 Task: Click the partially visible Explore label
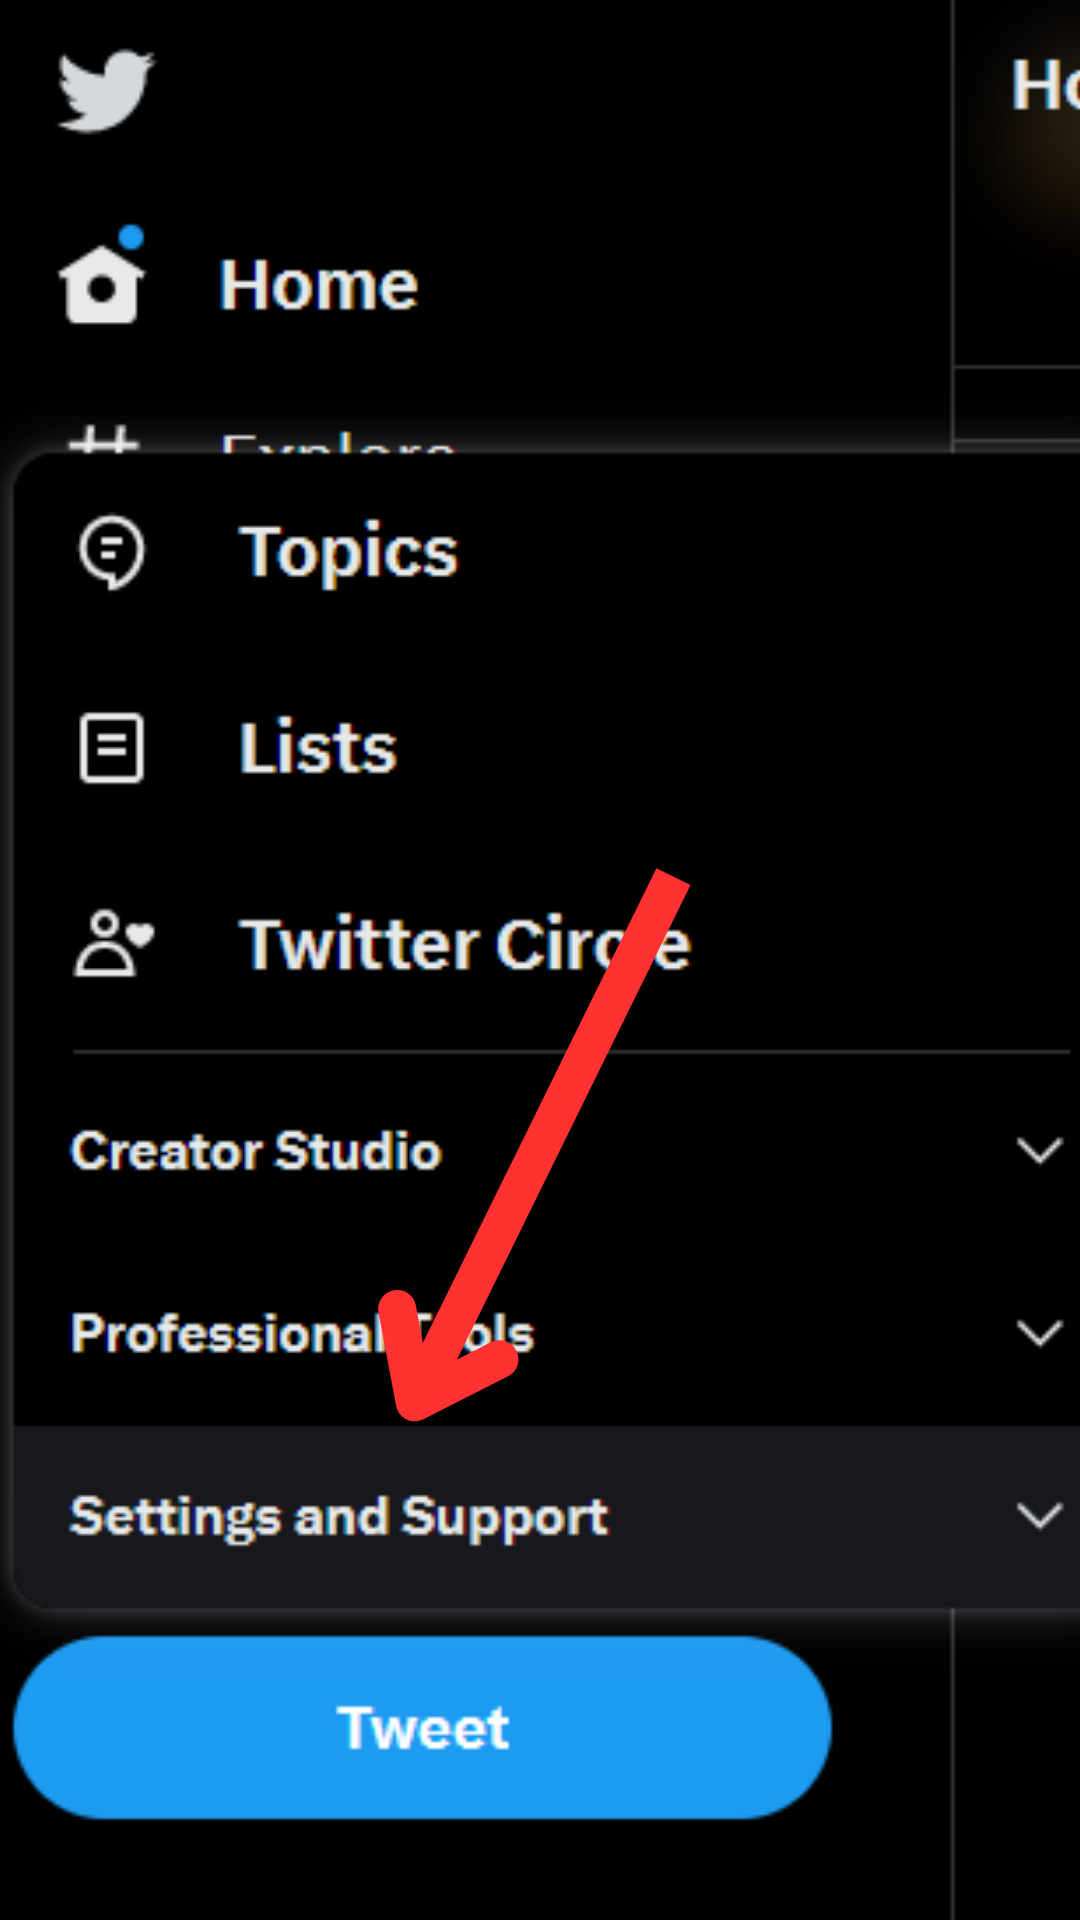click(337, 443)
